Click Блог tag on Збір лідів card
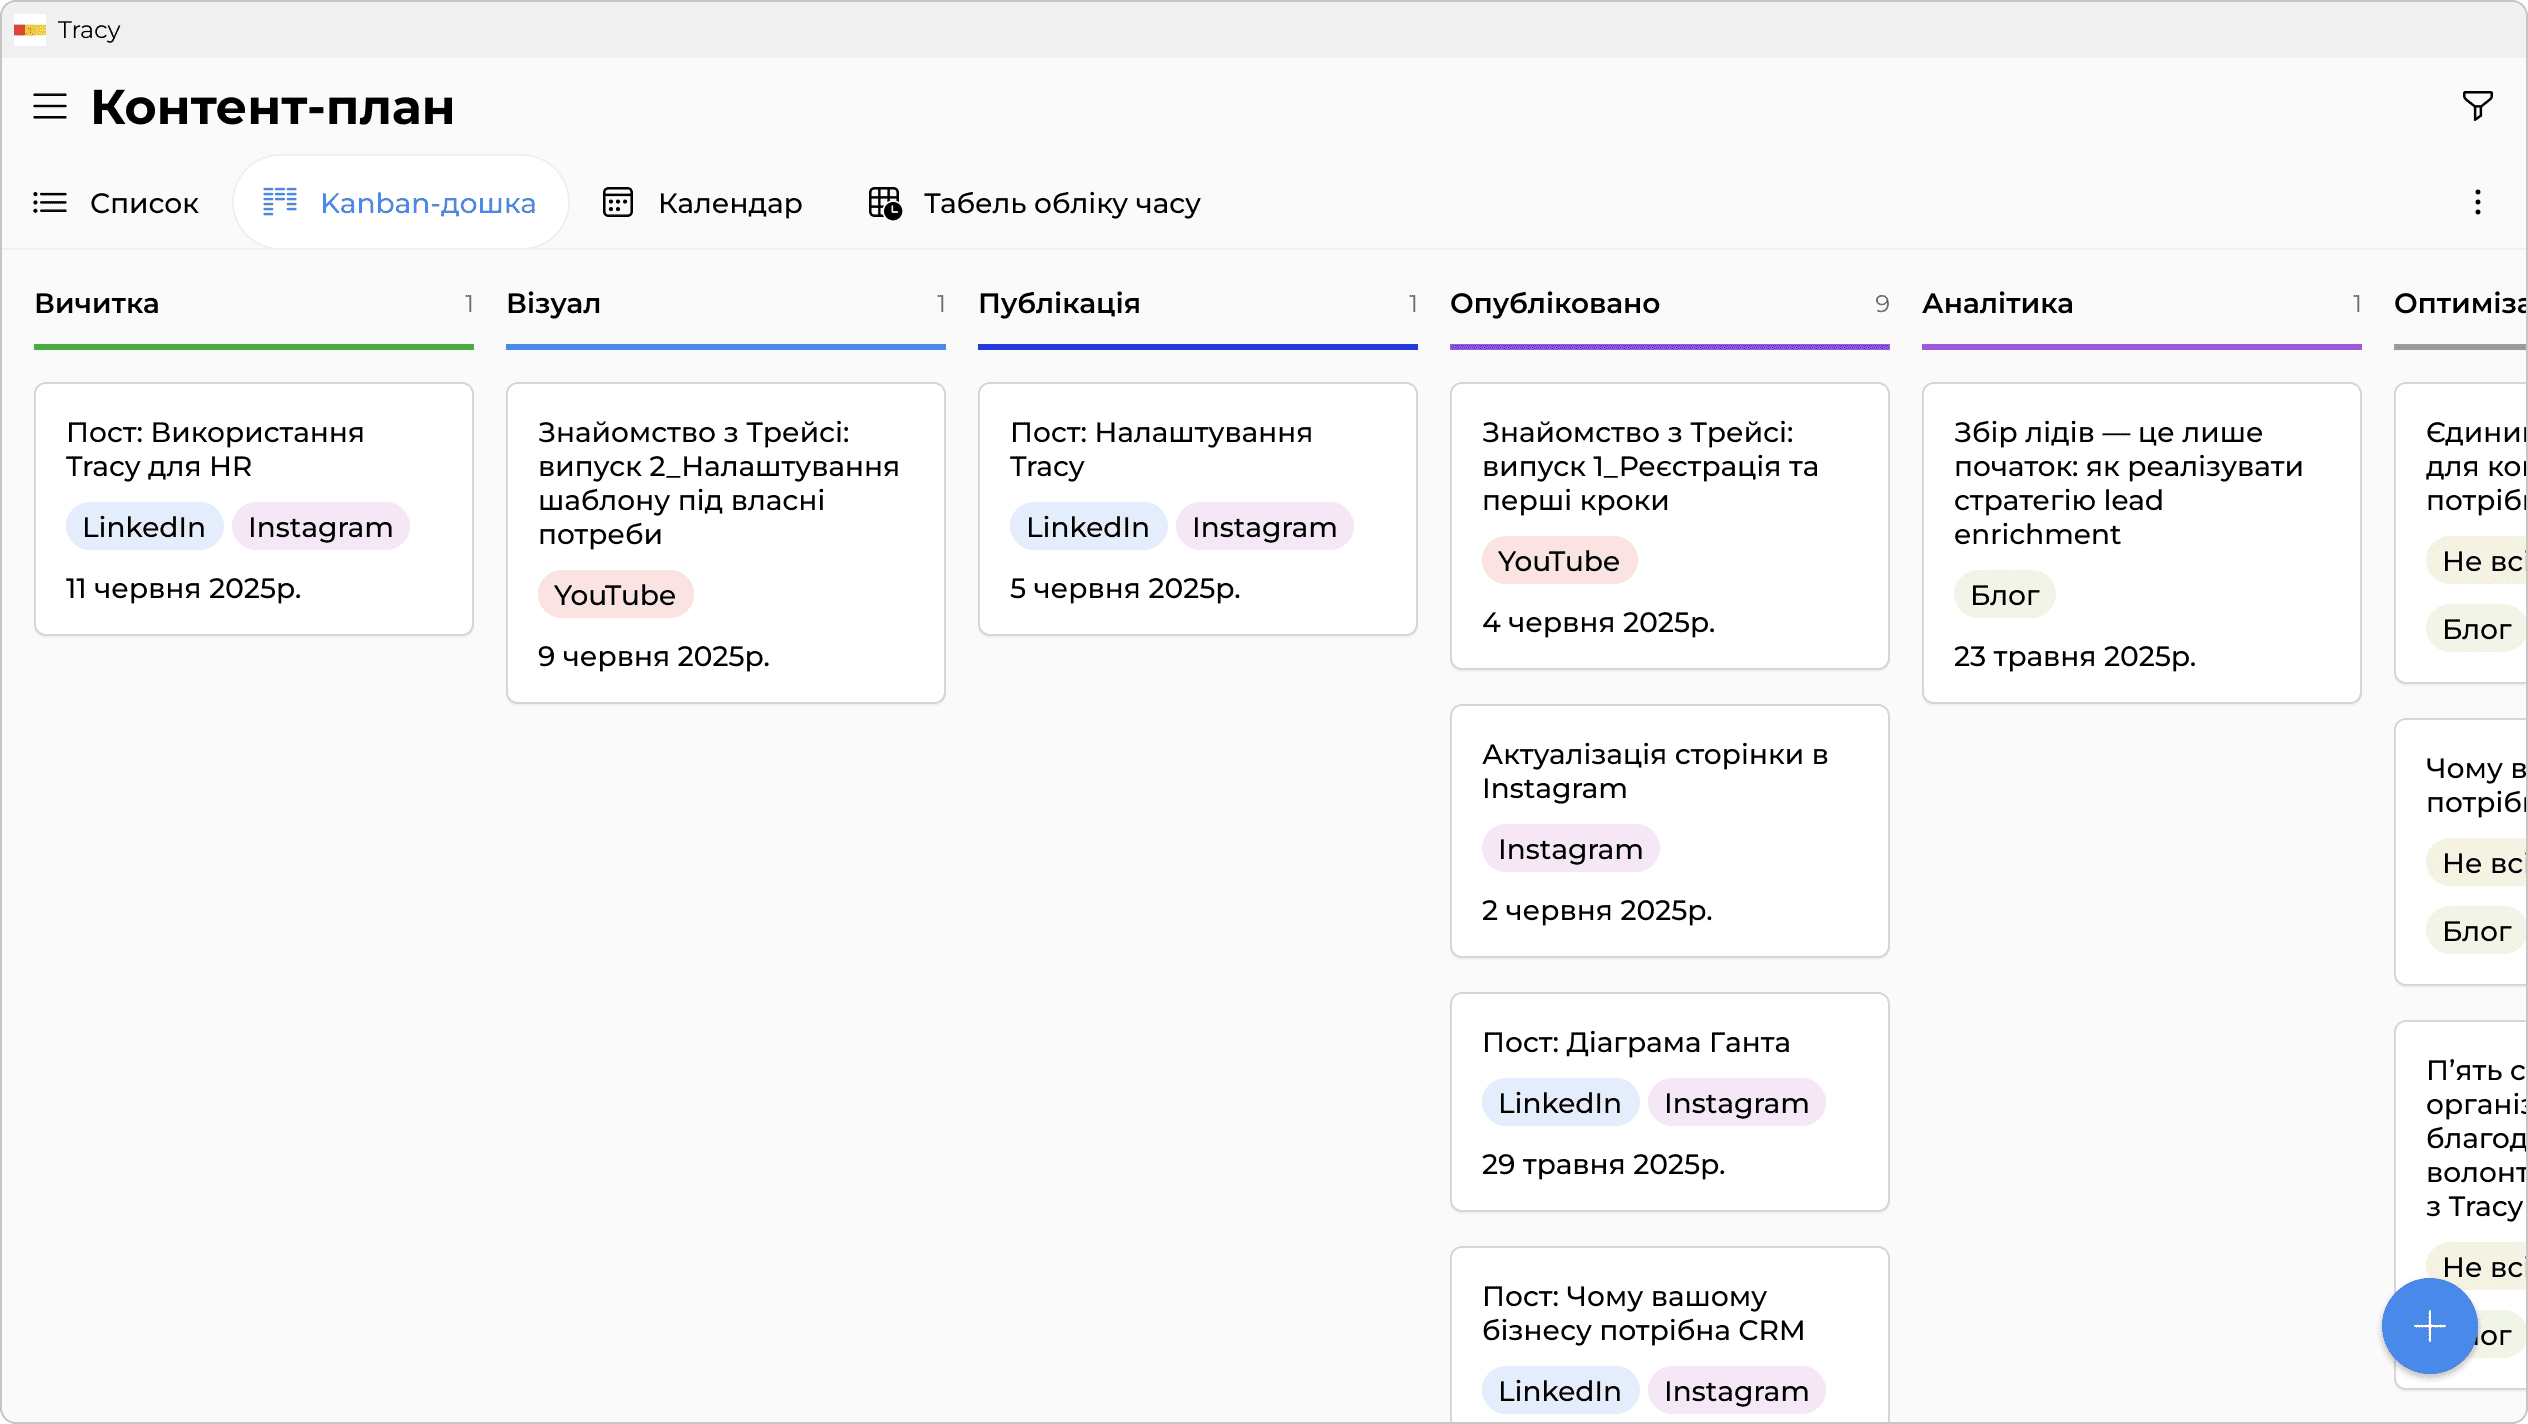Image resolution: width=2528 pixels, height=1424 pixels. click(x=2005, y=595)
